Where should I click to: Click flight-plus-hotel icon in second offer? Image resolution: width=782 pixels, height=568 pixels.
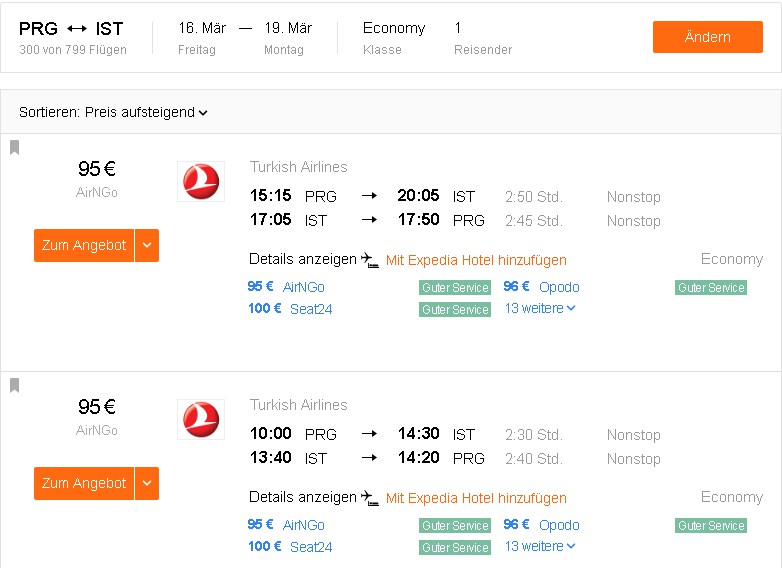pos(370,498)
